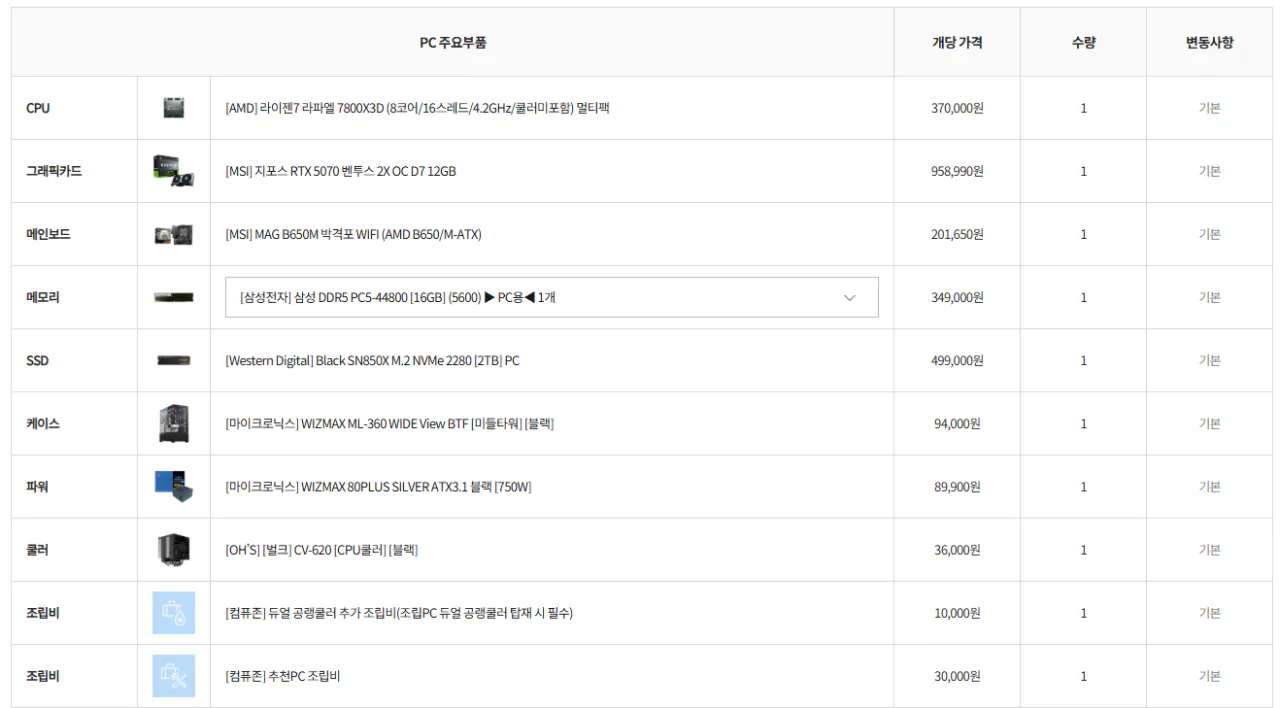
Task: Click 기본 status in the 메모리 row
Action: 1209,297
